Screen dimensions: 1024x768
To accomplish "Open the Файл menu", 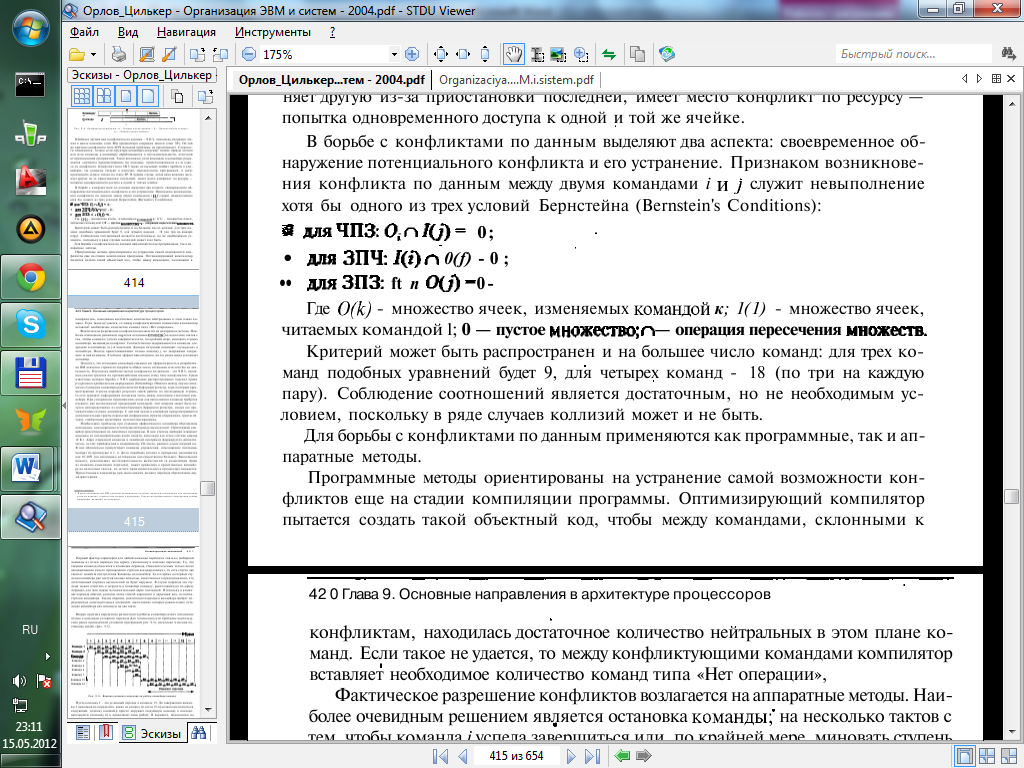I will coord(84,32).
